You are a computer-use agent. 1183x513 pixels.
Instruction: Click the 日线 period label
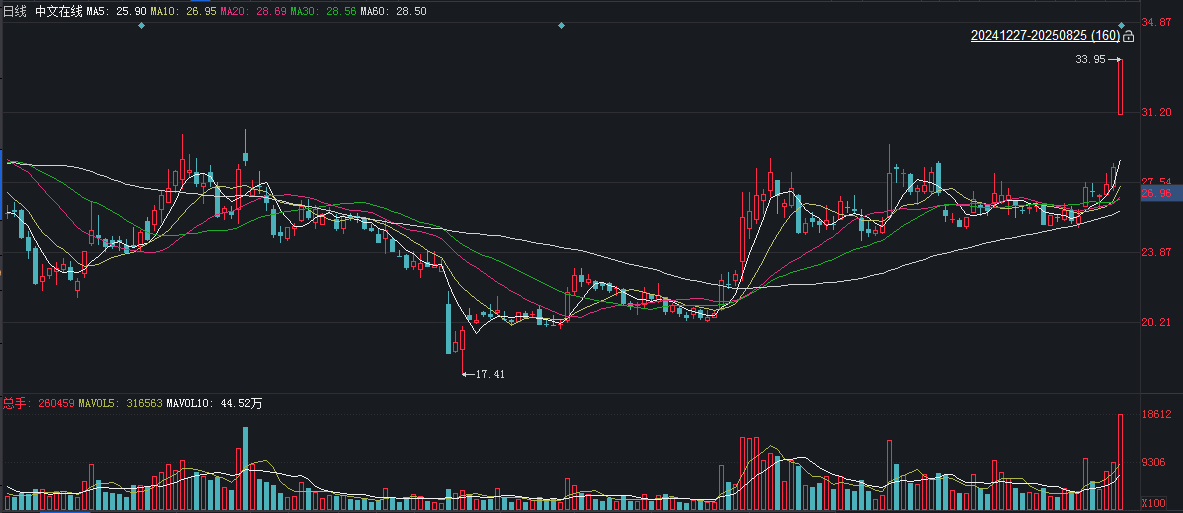(x=15, y=12)
